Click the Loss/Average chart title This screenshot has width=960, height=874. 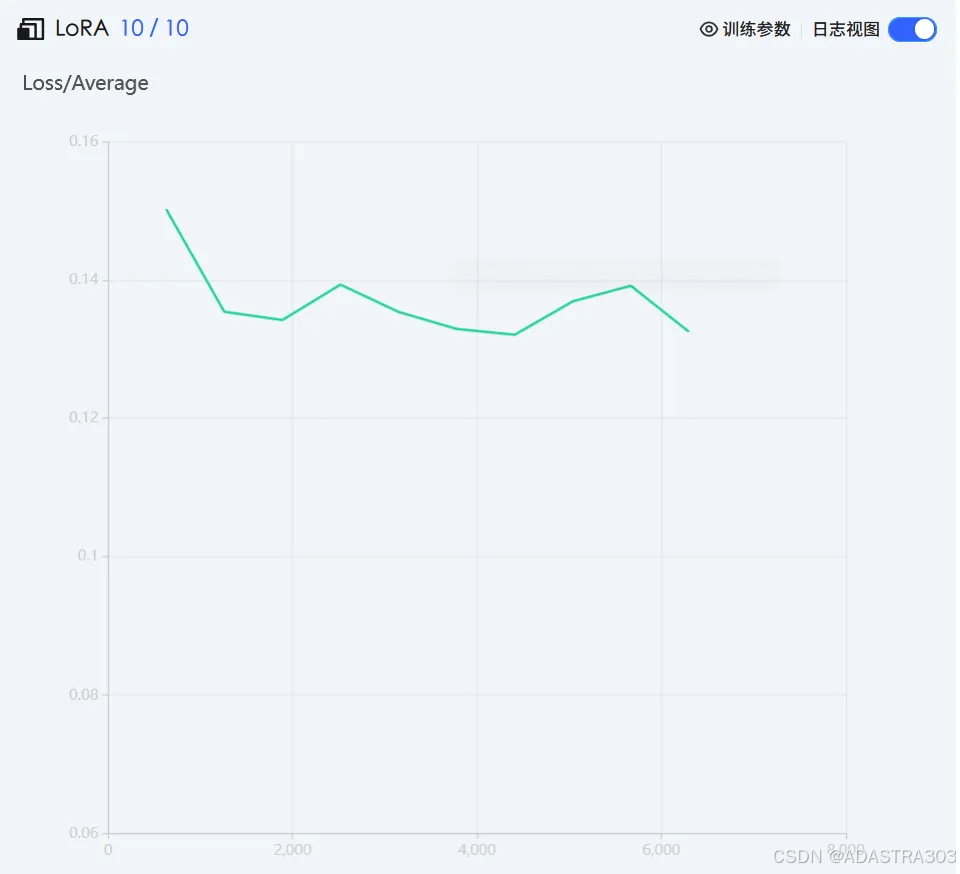[85, 84]
